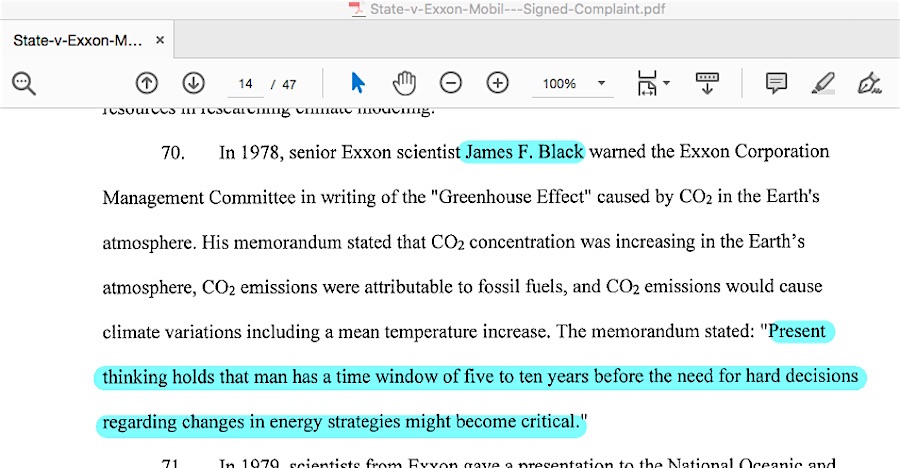Image resolution: width=900 pixels, height=468 pixels.
Task: Click the find text magnifier icon
Action: 24,84
